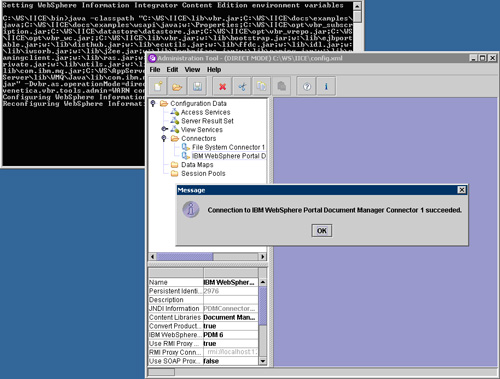Click Content Libraries value 'Document Man...'
This screenshot has width=500, height=379.
click(x=231, y=317)
